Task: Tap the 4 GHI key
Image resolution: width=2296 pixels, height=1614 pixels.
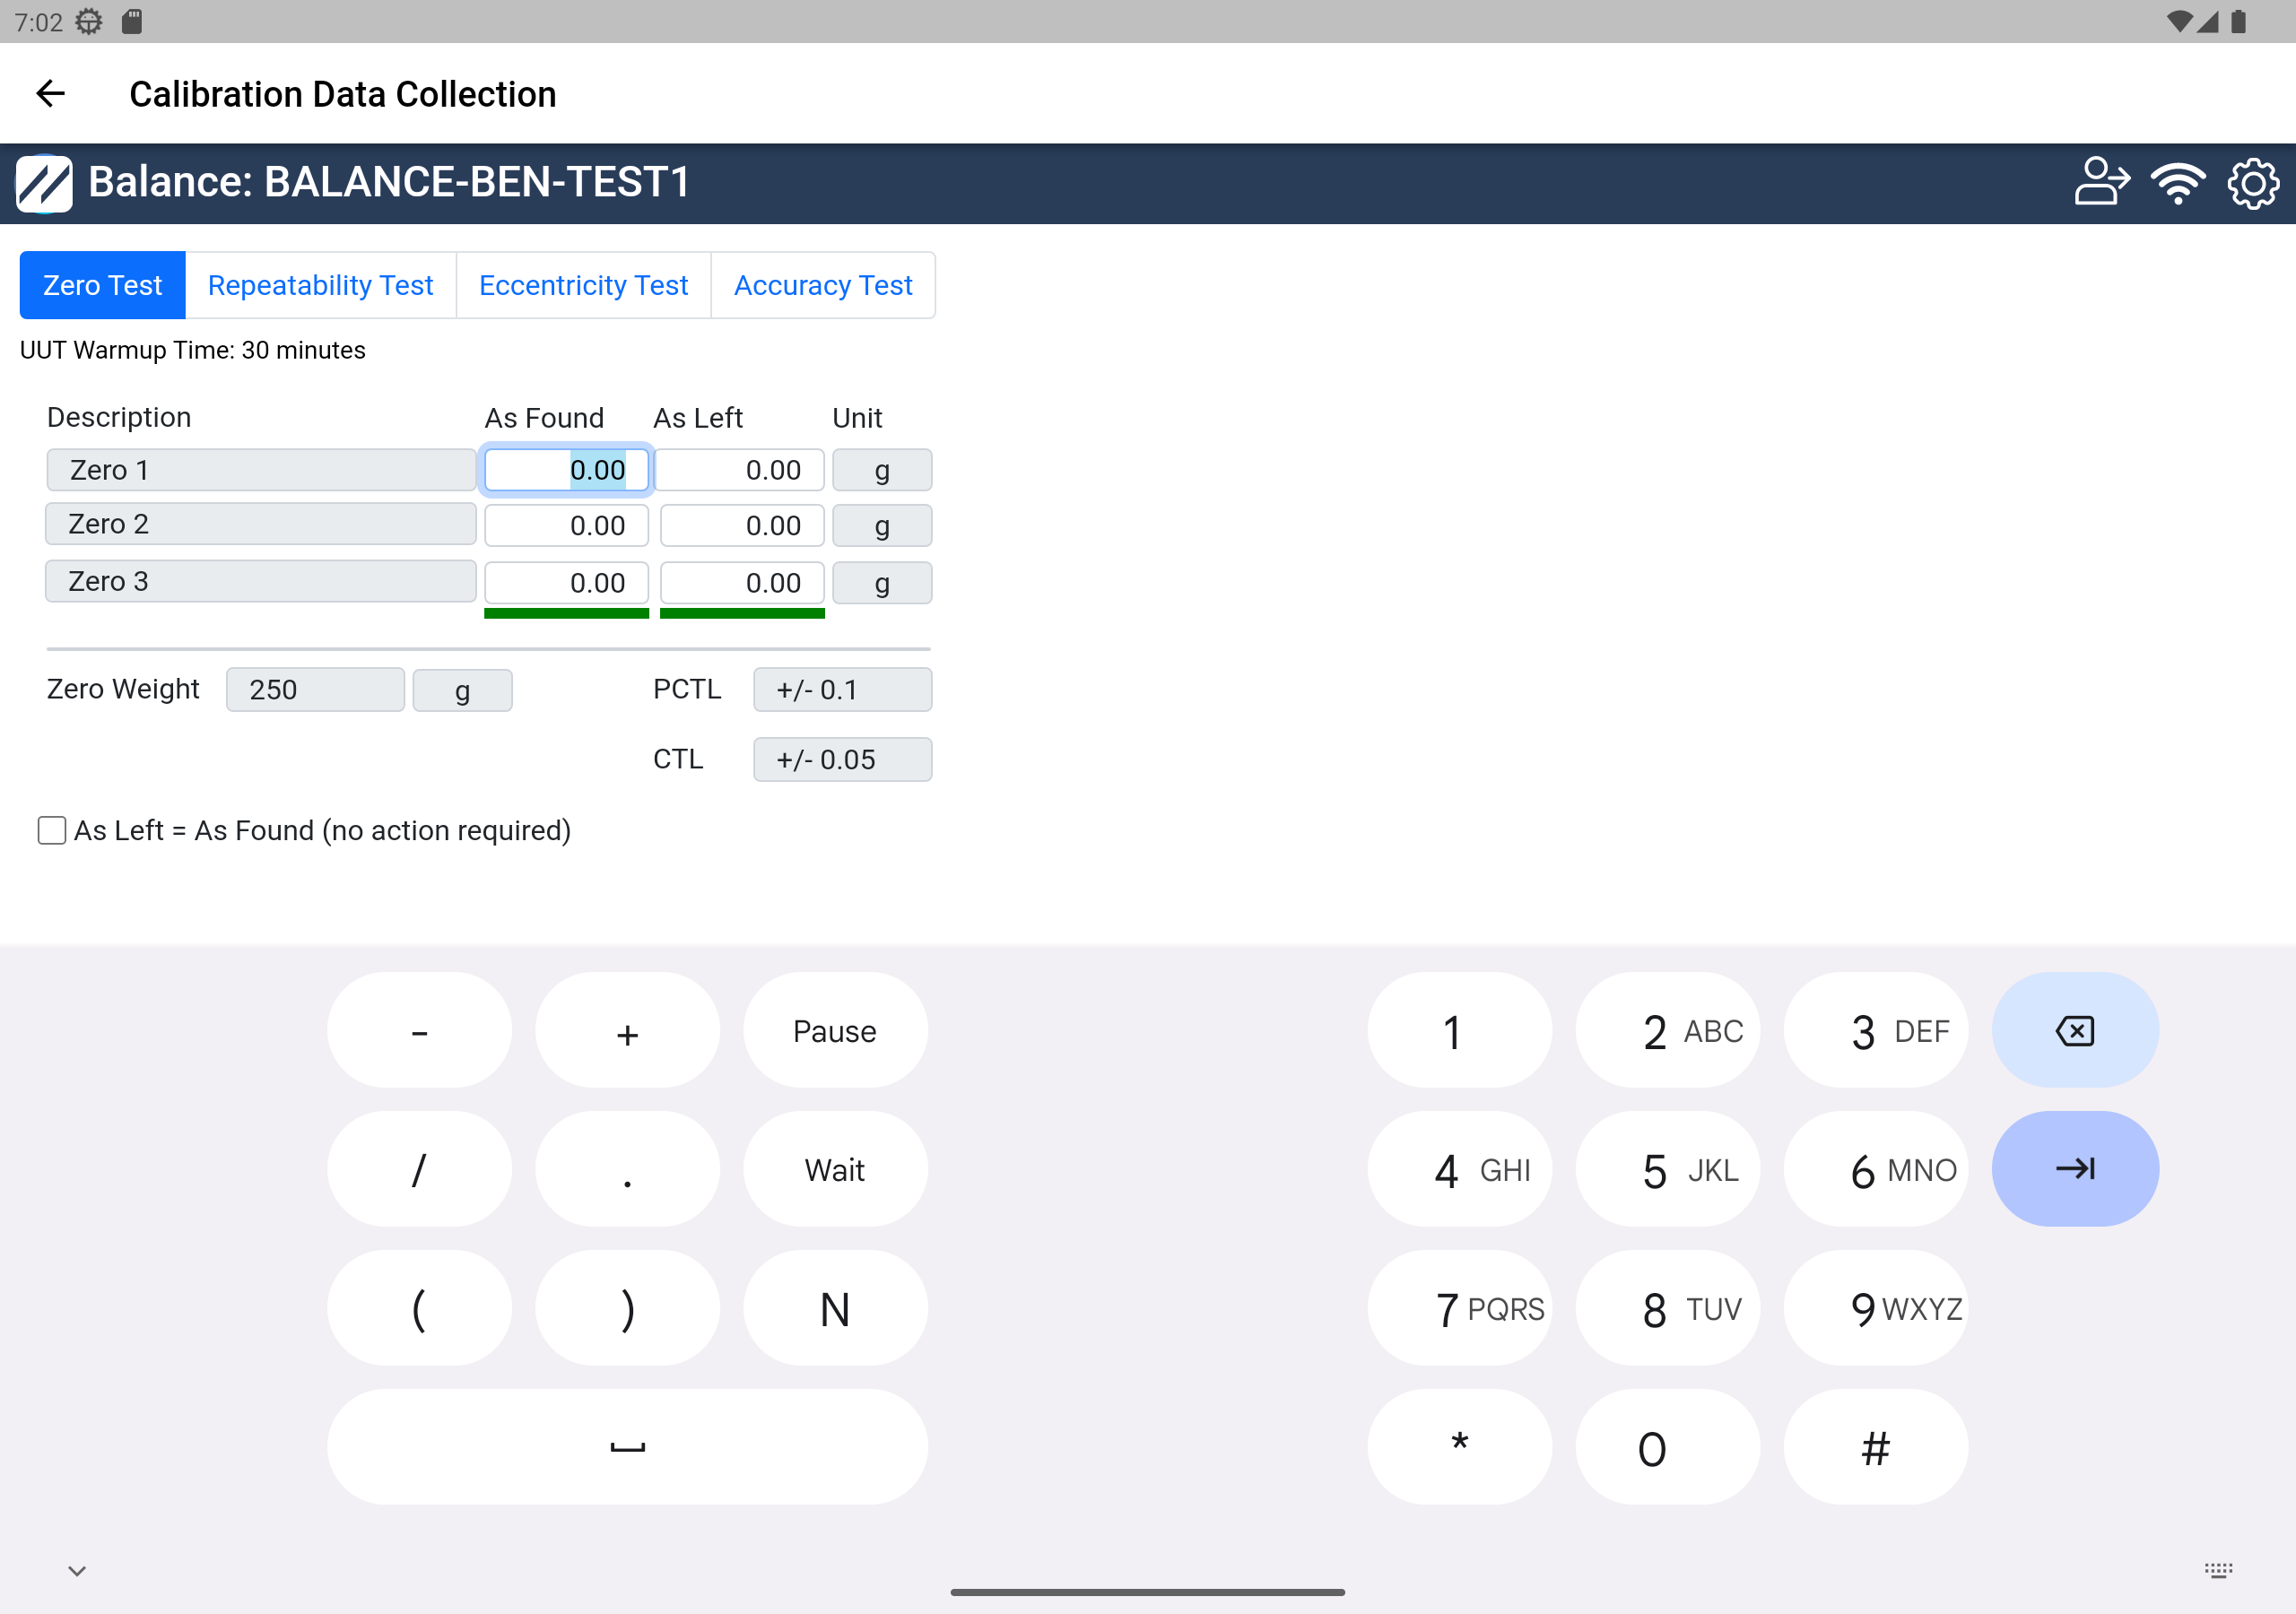Action: coord(1460,1168)
